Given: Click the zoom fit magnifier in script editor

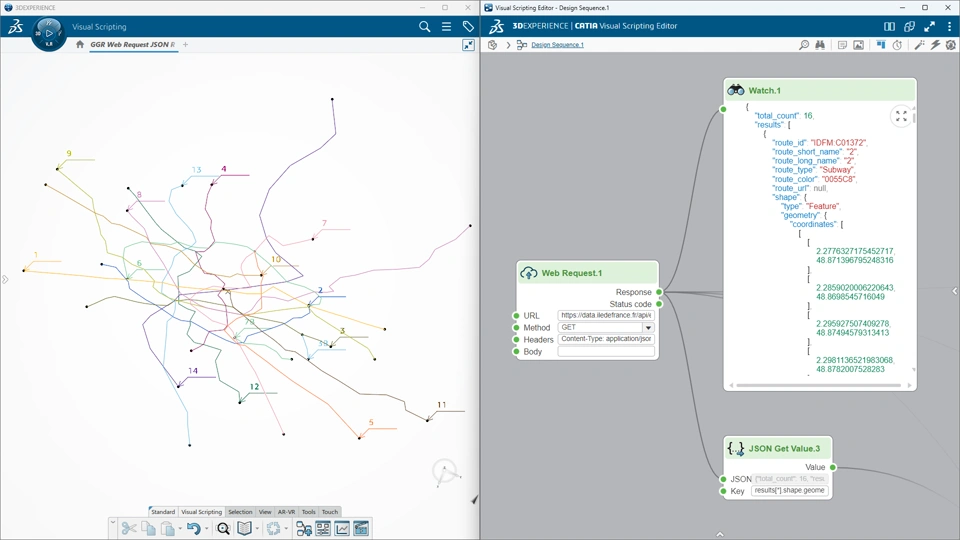Looking at the screenshot, I should (x=804, y=45).
